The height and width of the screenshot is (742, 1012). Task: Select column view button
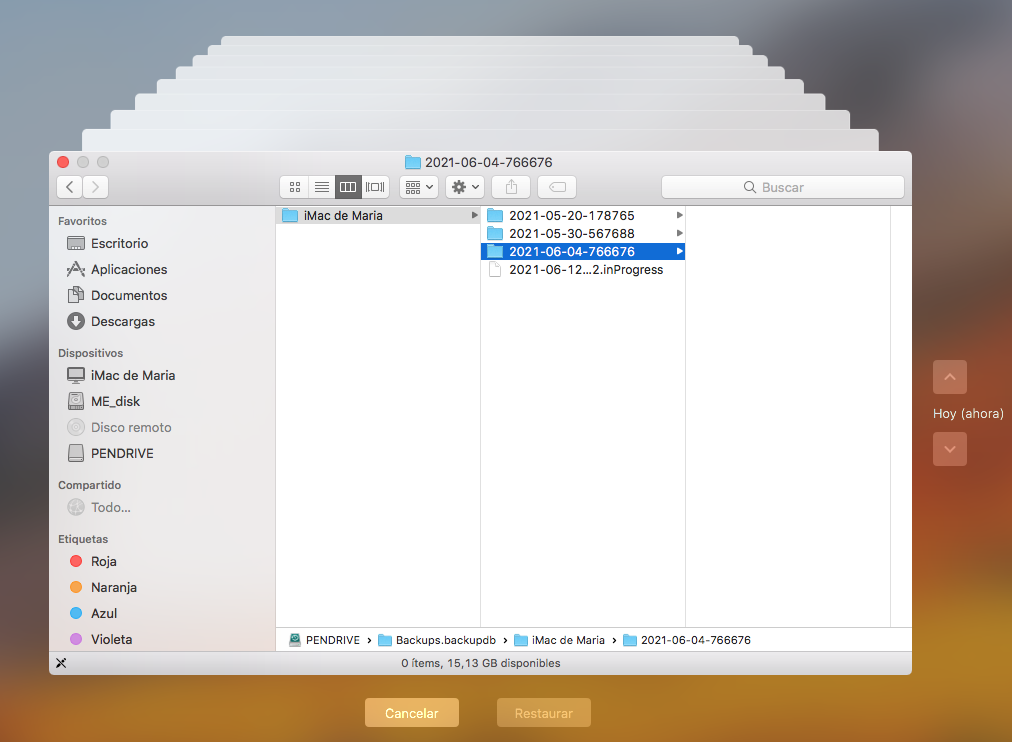[x=348, y=187]
